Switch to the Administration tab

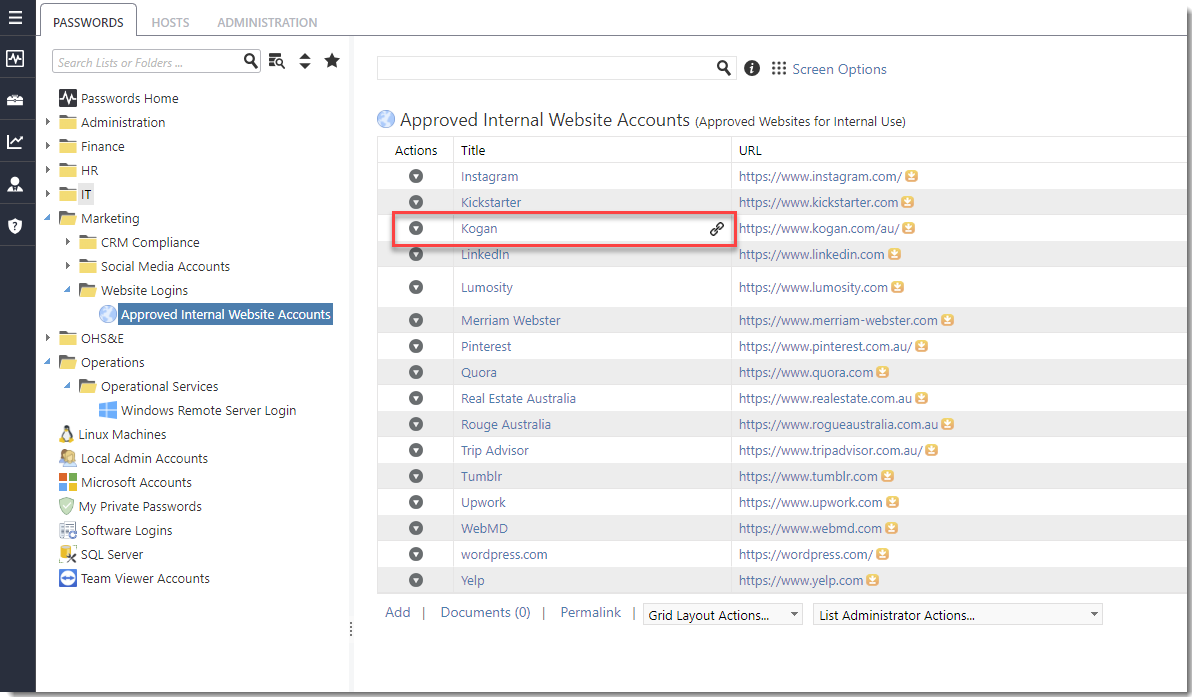click(267, 22)
